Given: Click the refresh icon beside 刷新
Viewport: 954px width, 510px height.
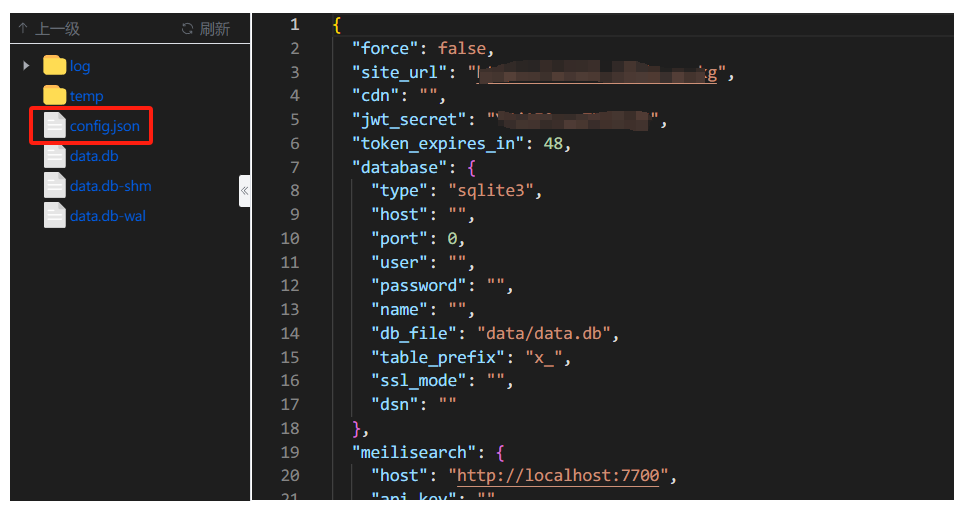Looking at the screenshot, I should 187,29.
